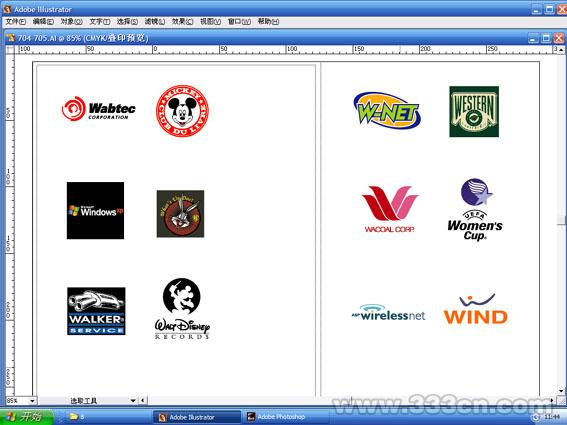Open the 帮助(H) menu
The height and width of the screenshot is (425, 567).
268,22
